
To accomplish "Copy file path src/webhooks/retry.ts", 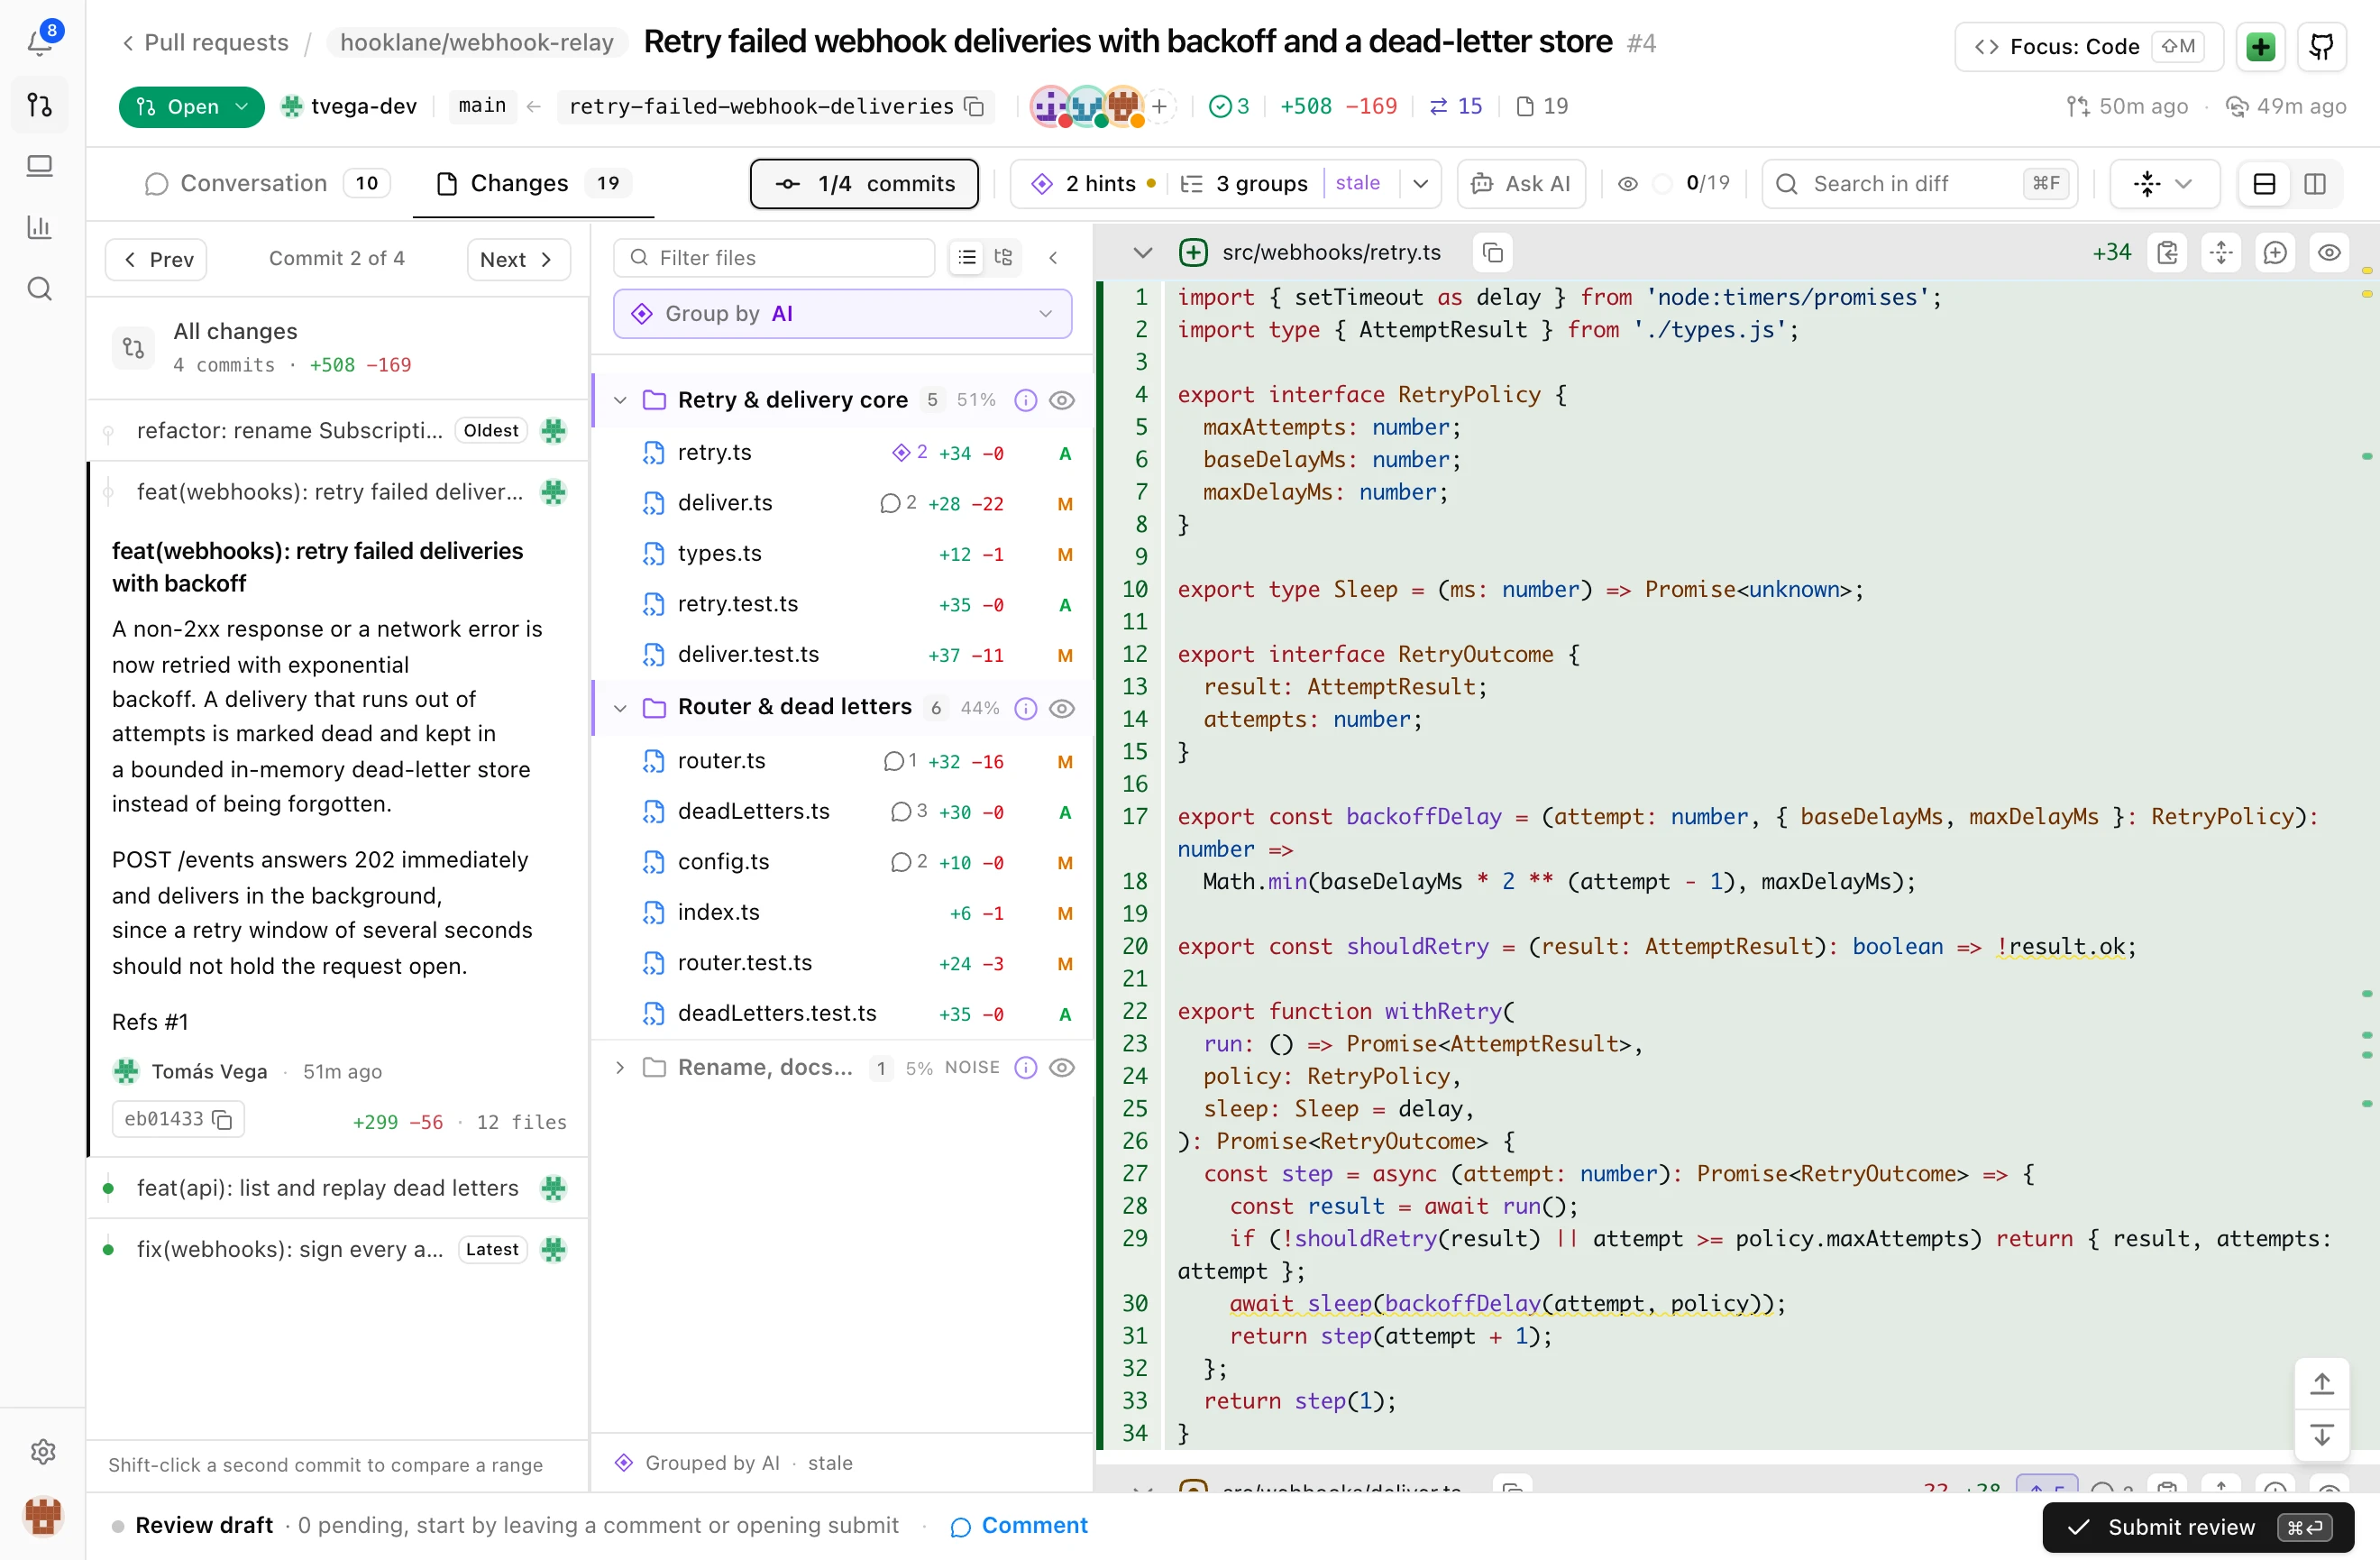I will (1492, 253).
